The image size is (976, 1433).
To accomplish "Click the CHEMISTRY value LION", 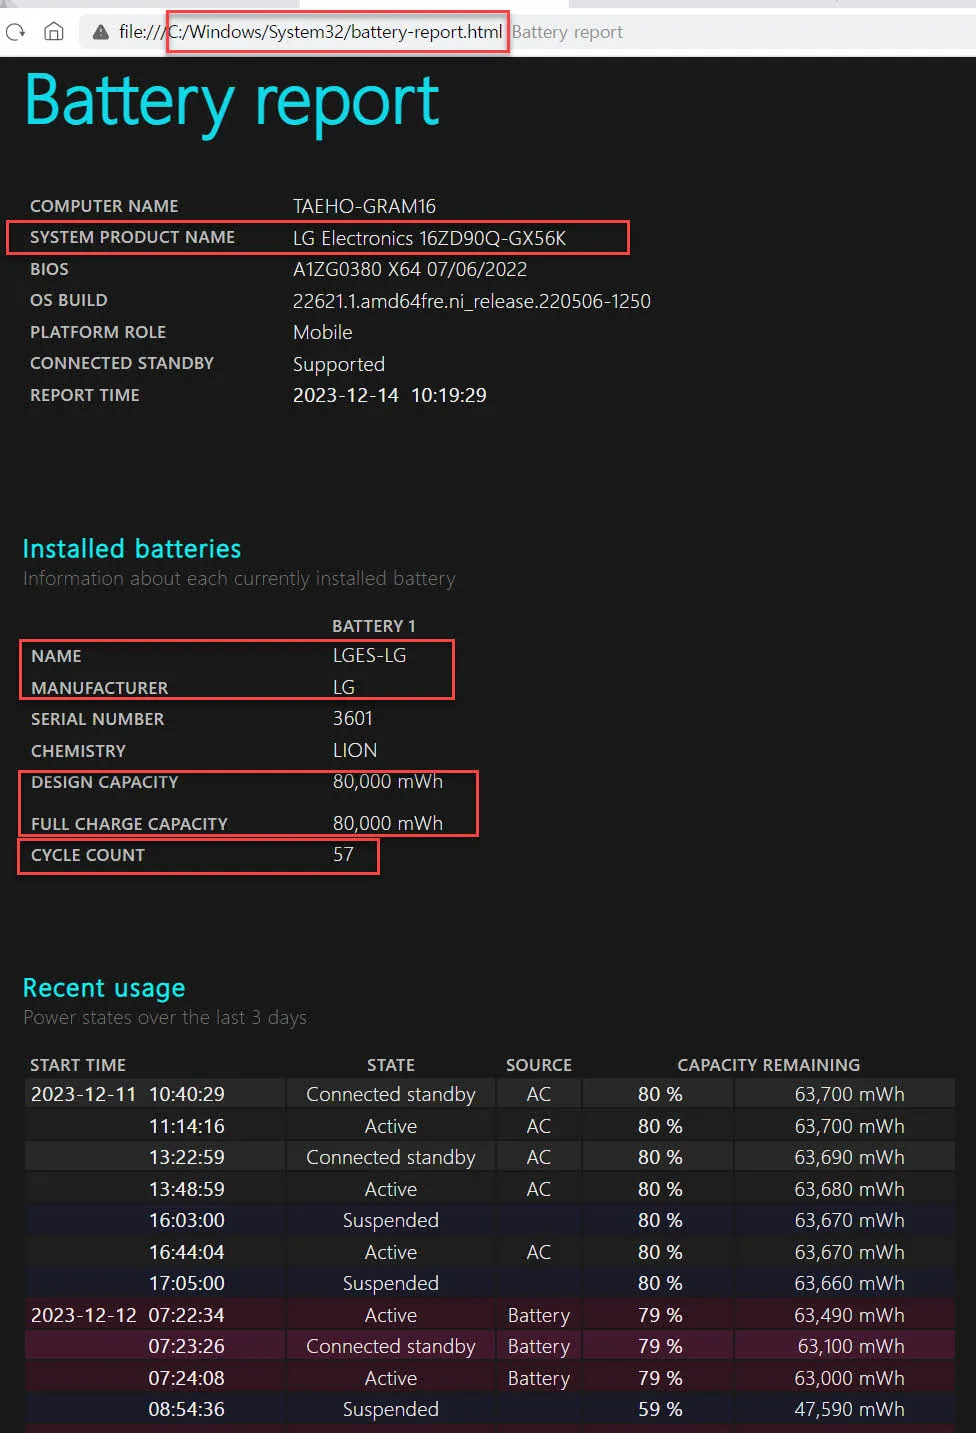I will pos(355,750).
